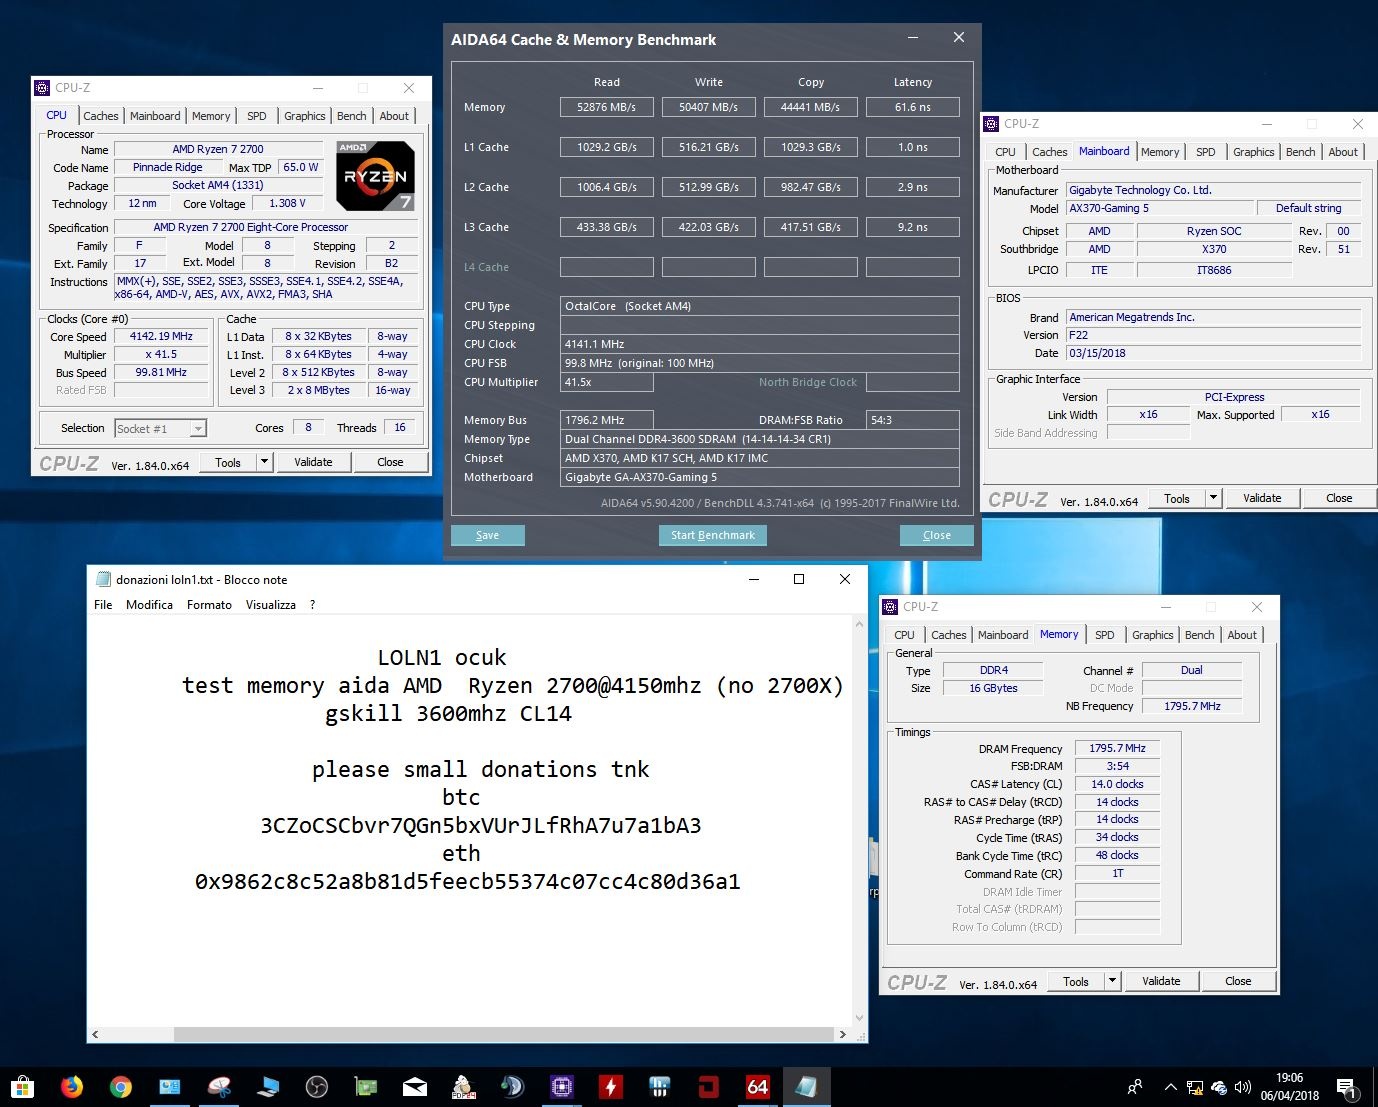Screen dimensions: 1378x1107
Task: Click Close button in Memory CPU-Z window
Action: (1238, 981)
